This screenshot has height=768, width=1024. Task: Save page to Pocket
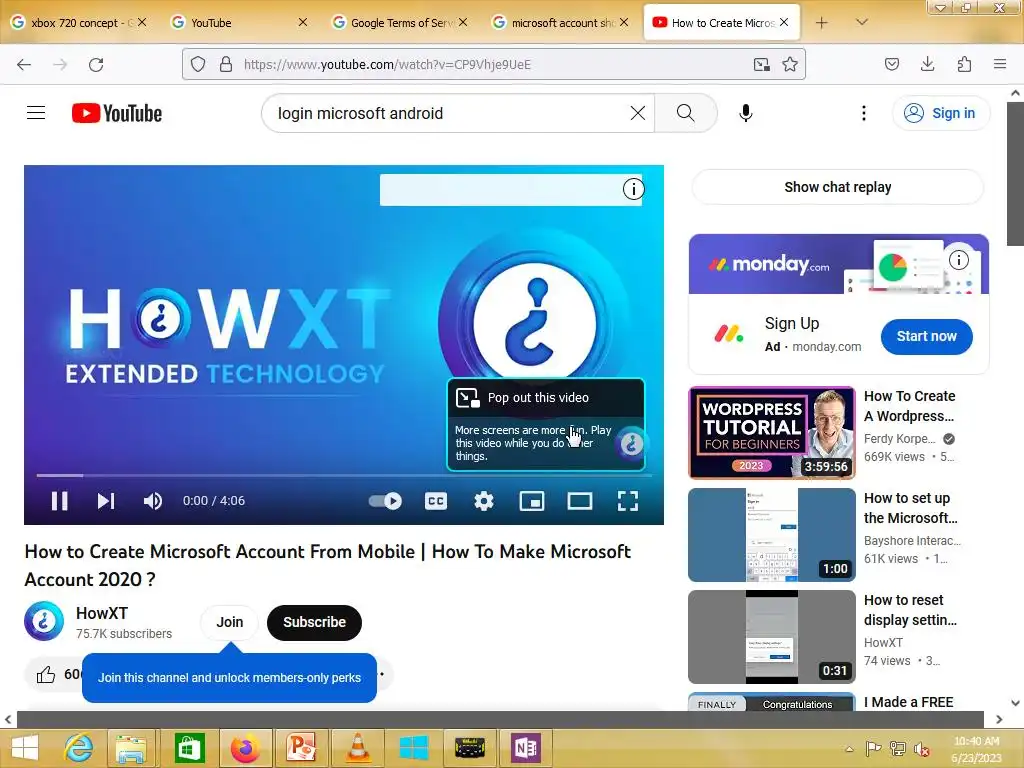pos(891,64)
